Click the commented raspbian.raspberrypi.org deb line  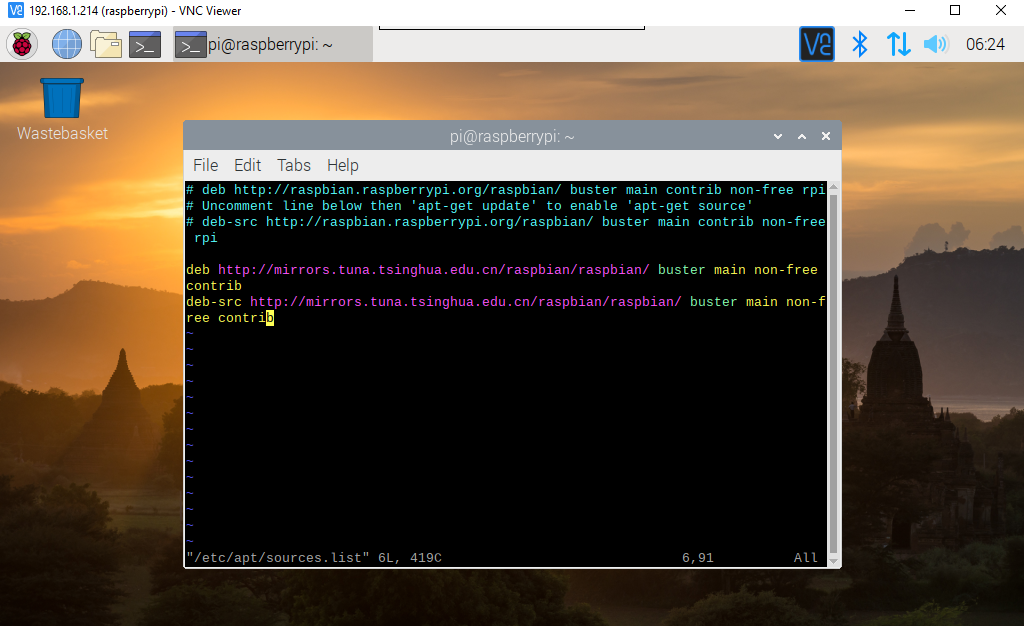click(x=505, y=190)
